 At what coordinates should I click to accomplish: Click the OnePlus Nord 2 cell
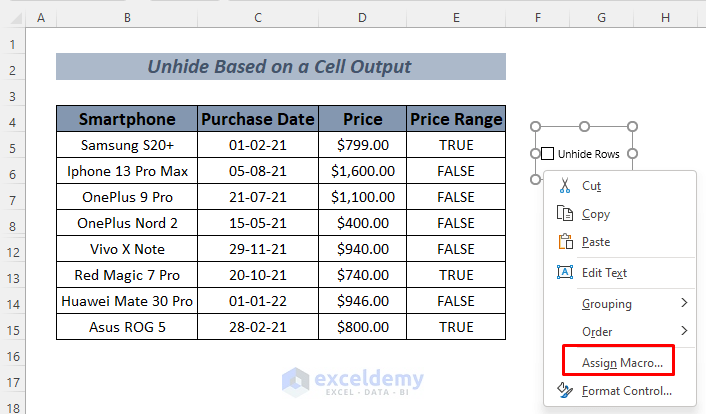(127, 223)
